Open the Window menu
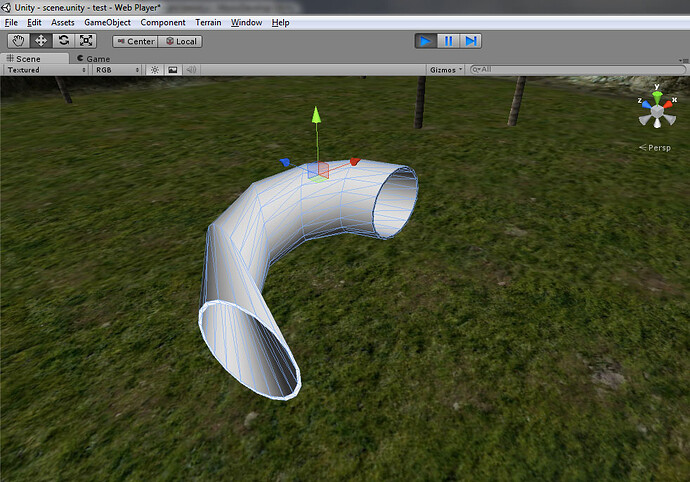The width and height of the screenshot is (690, 482). pos(246,22)
